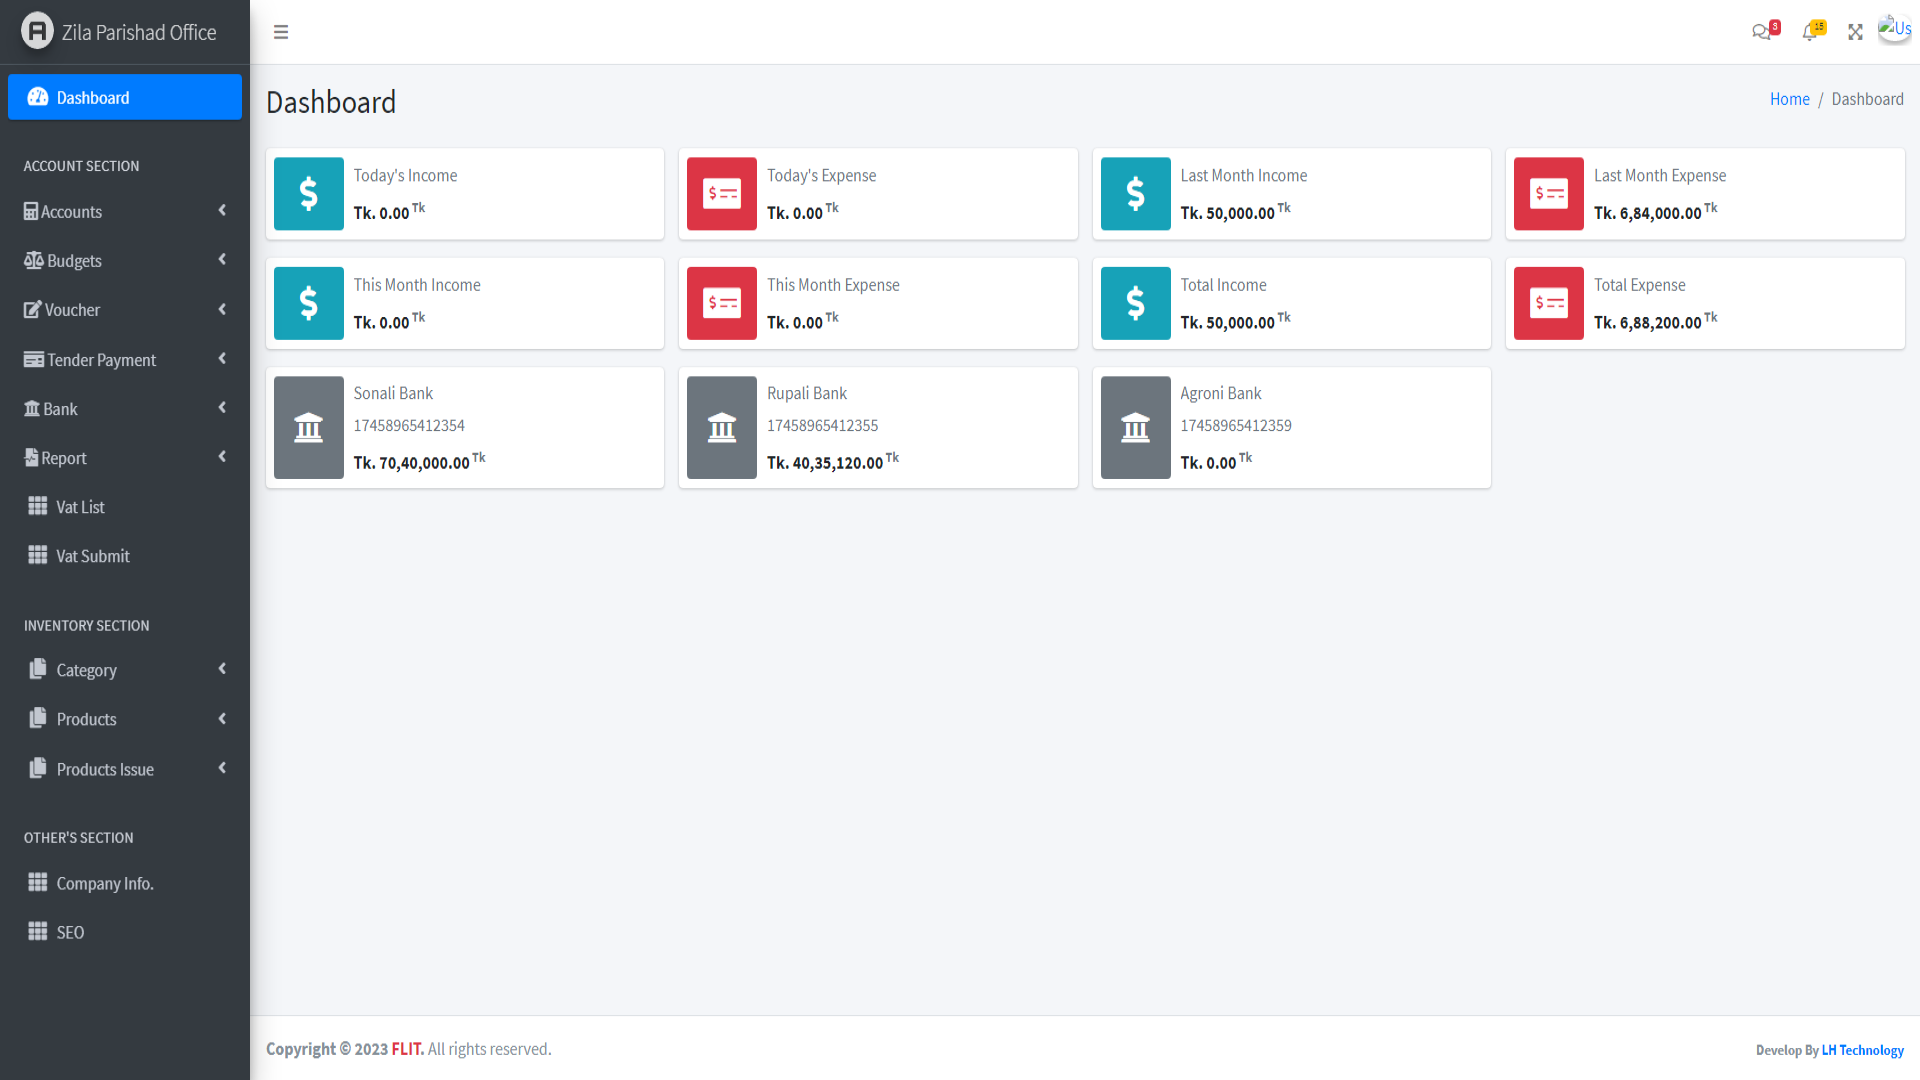Expand the Products Issue menu

click(x=105, y=769)
